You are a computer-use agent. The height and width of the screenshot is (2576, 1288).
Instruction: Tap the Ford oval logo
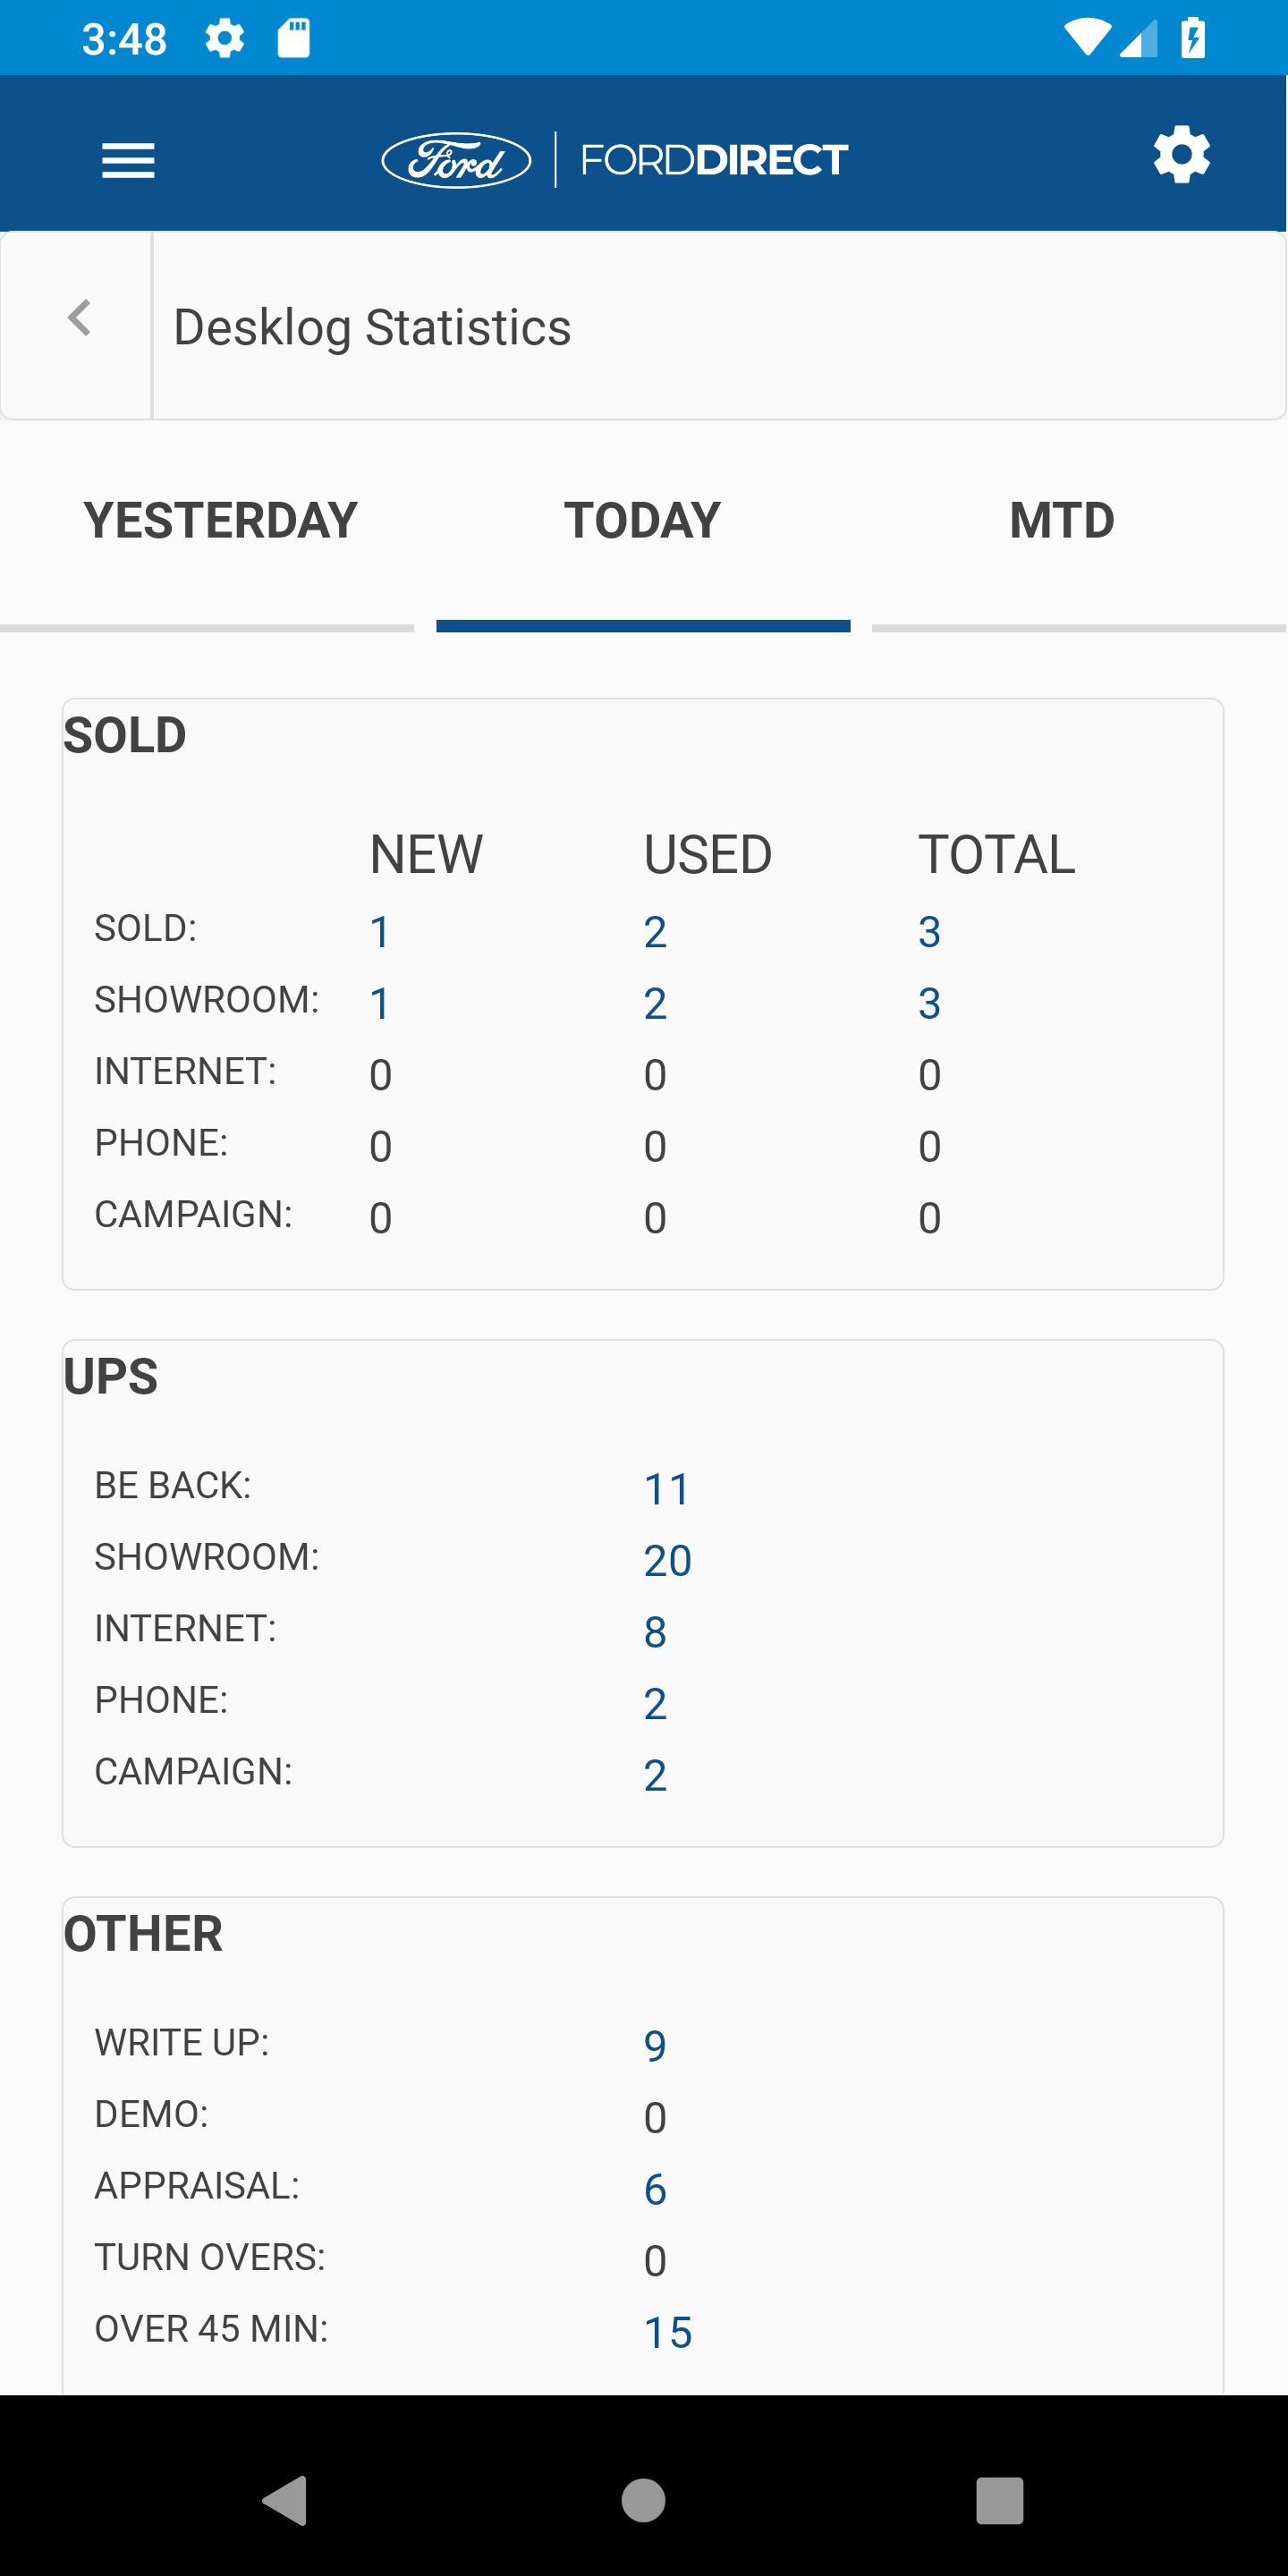click(456, 160)
